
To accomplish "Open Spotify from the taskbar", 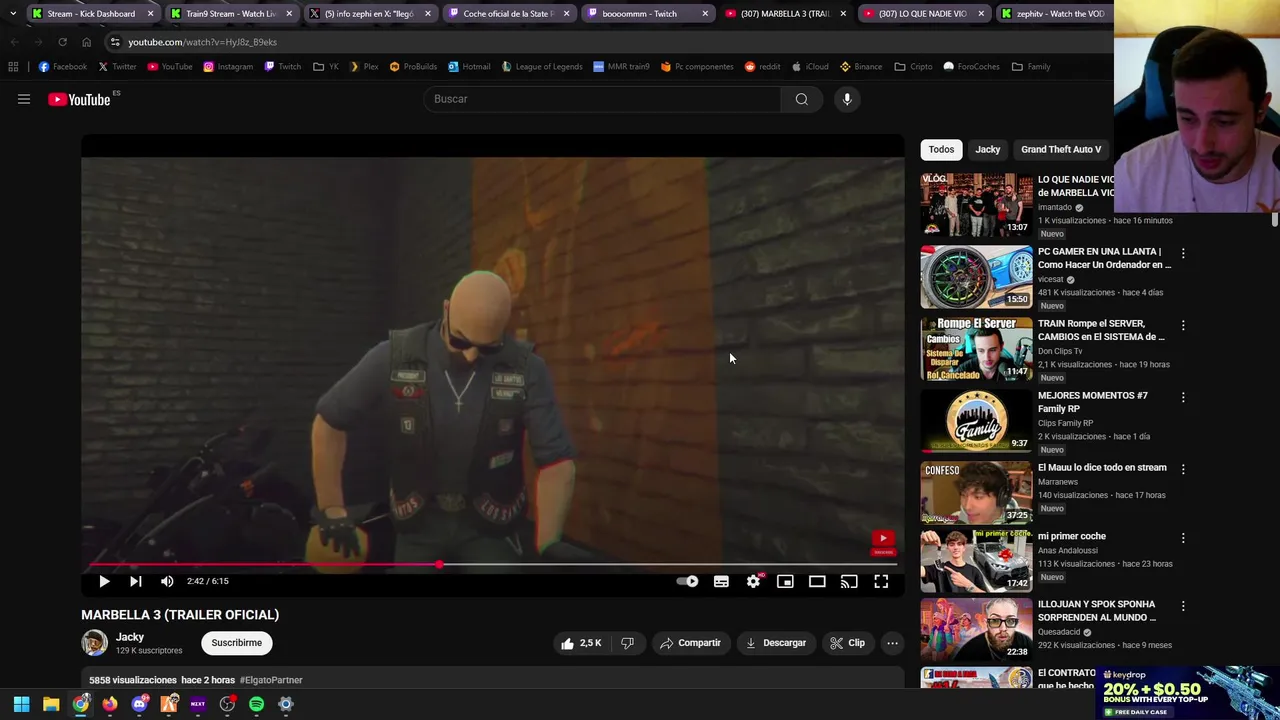I will point(257,704).
